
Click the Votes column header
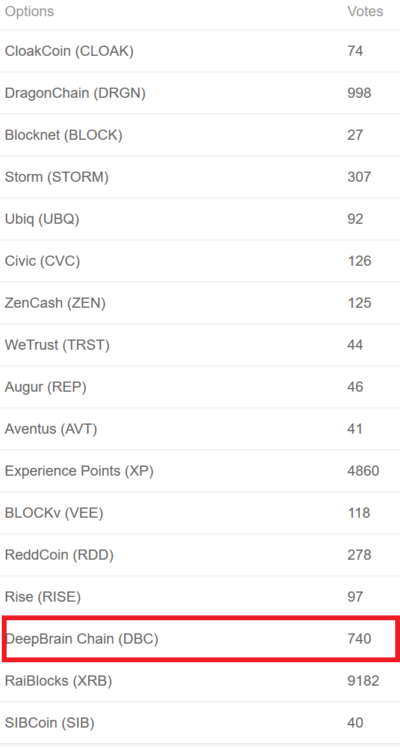click(365, 11)
